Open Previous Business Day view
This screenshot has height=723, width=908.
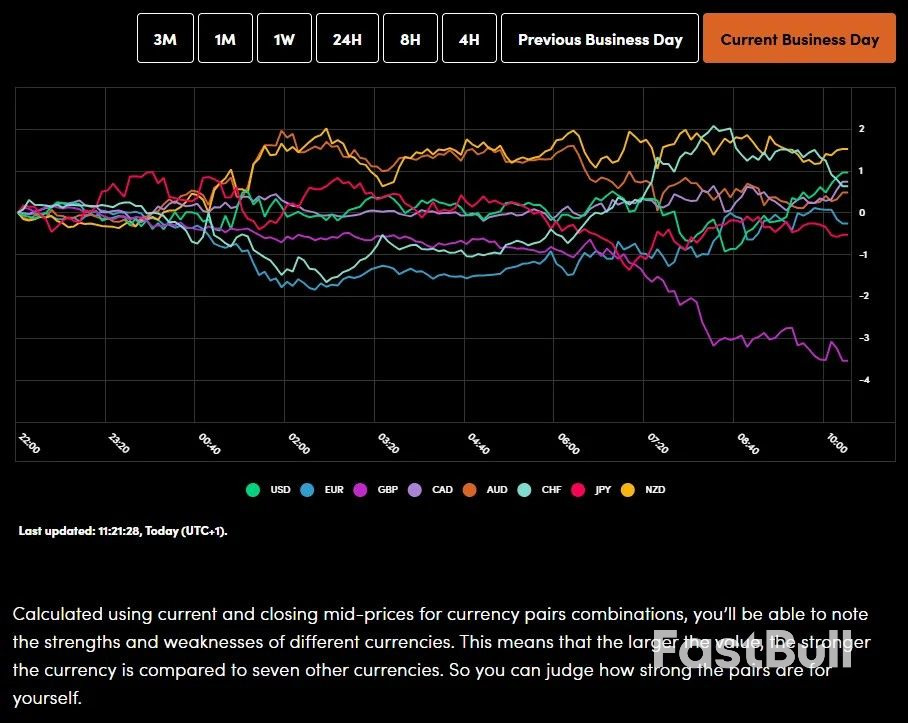[600, 38]
